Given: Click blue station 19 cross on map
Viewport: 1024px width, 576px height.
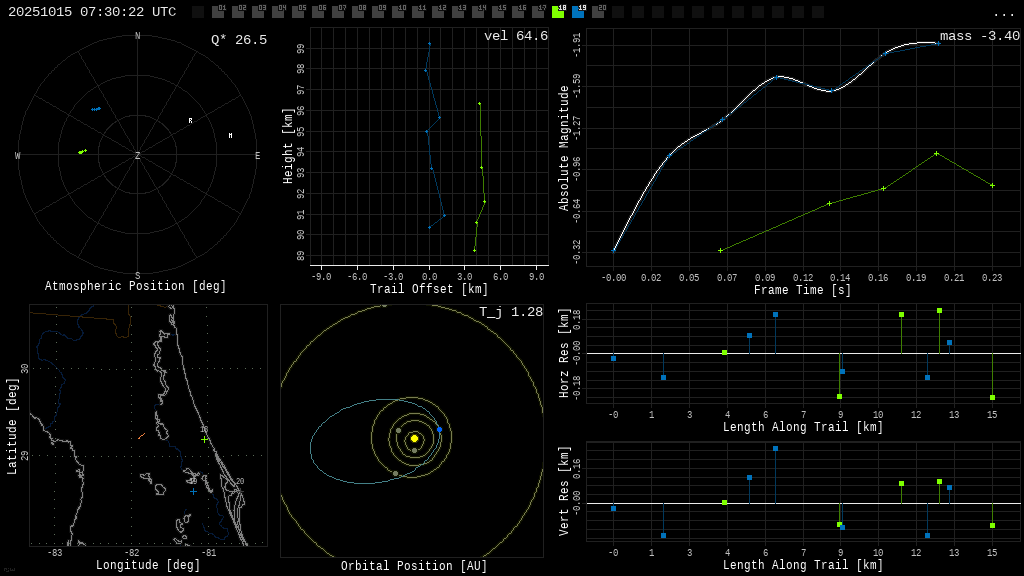Looking at the screenshot, I should pyautogui.click(x=194, y=490).
